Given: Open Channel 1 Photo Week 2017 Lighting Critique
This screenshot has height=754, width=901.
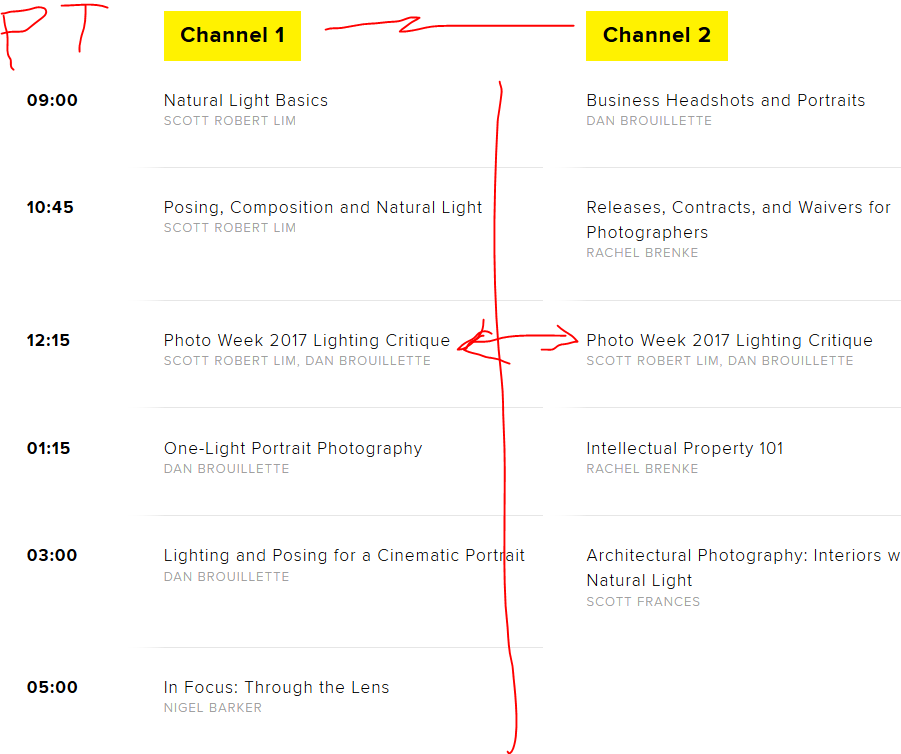Looking at the screenshot, I should click(x=307, y=340).
